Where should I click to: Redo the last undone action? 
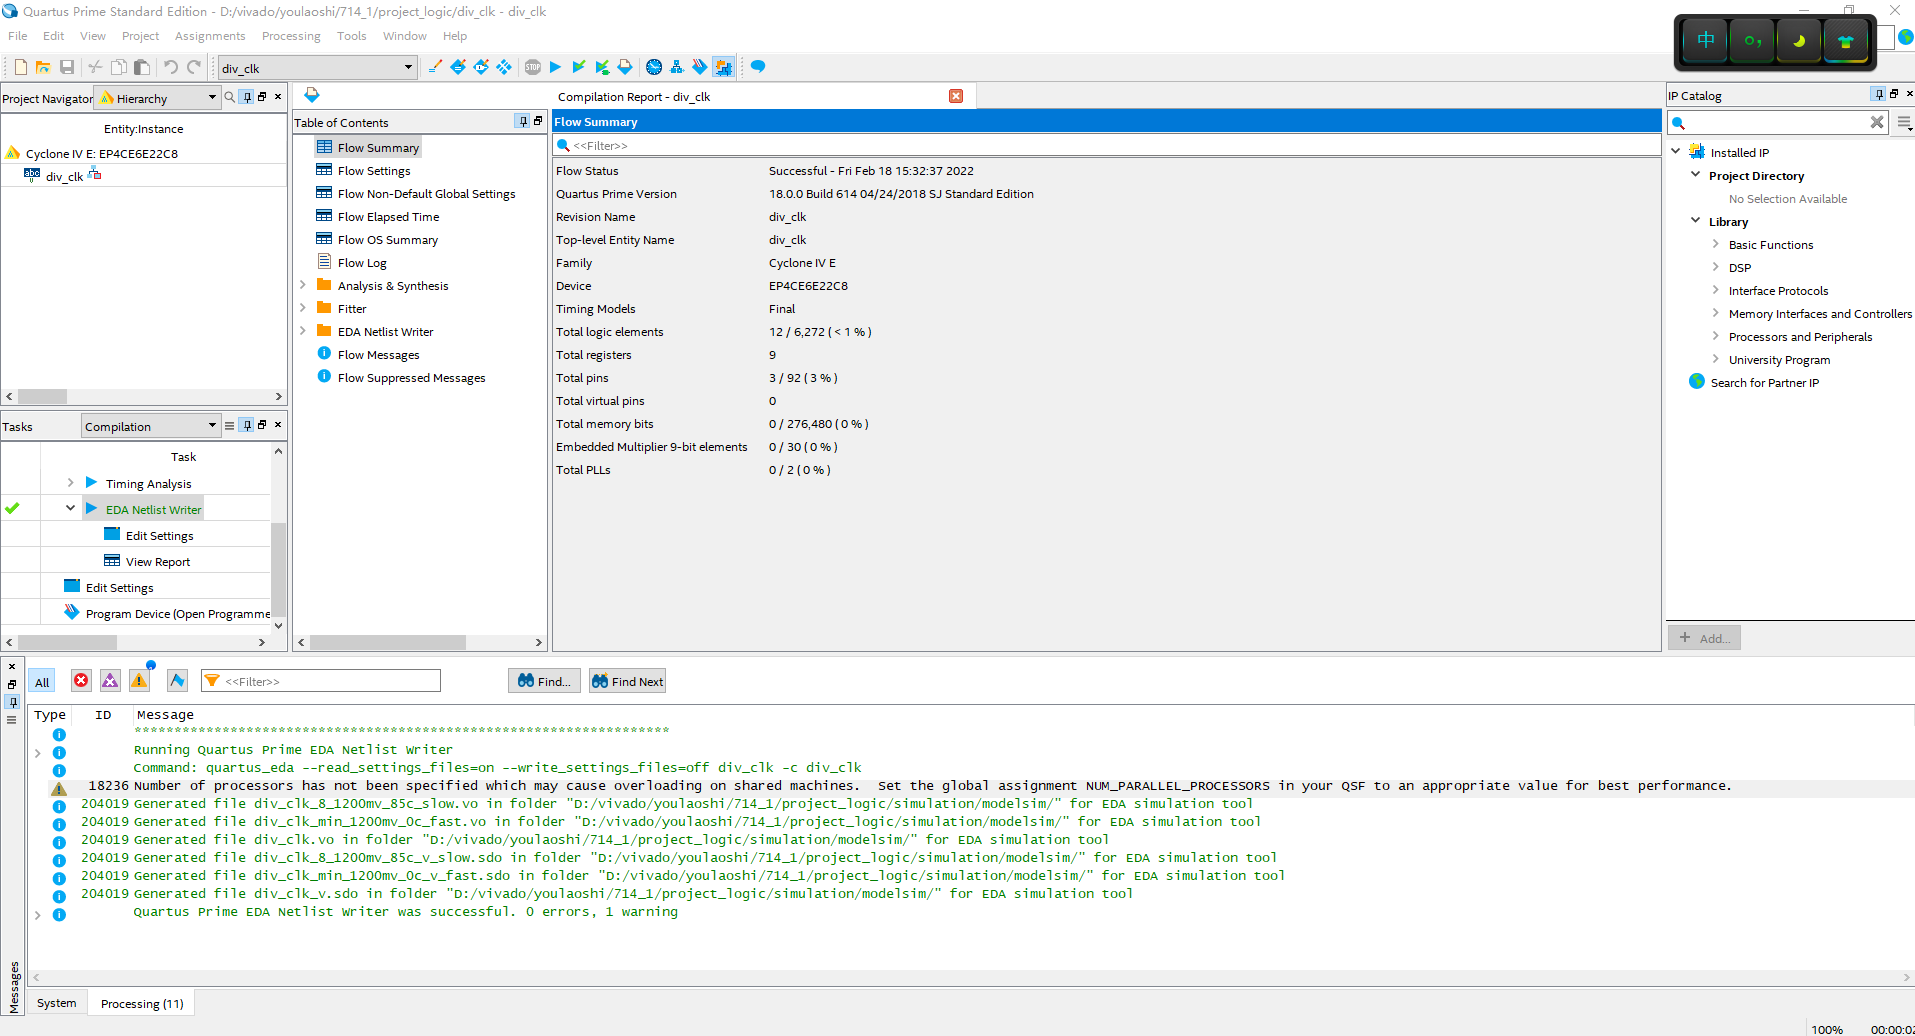click(x=194, y=67)
